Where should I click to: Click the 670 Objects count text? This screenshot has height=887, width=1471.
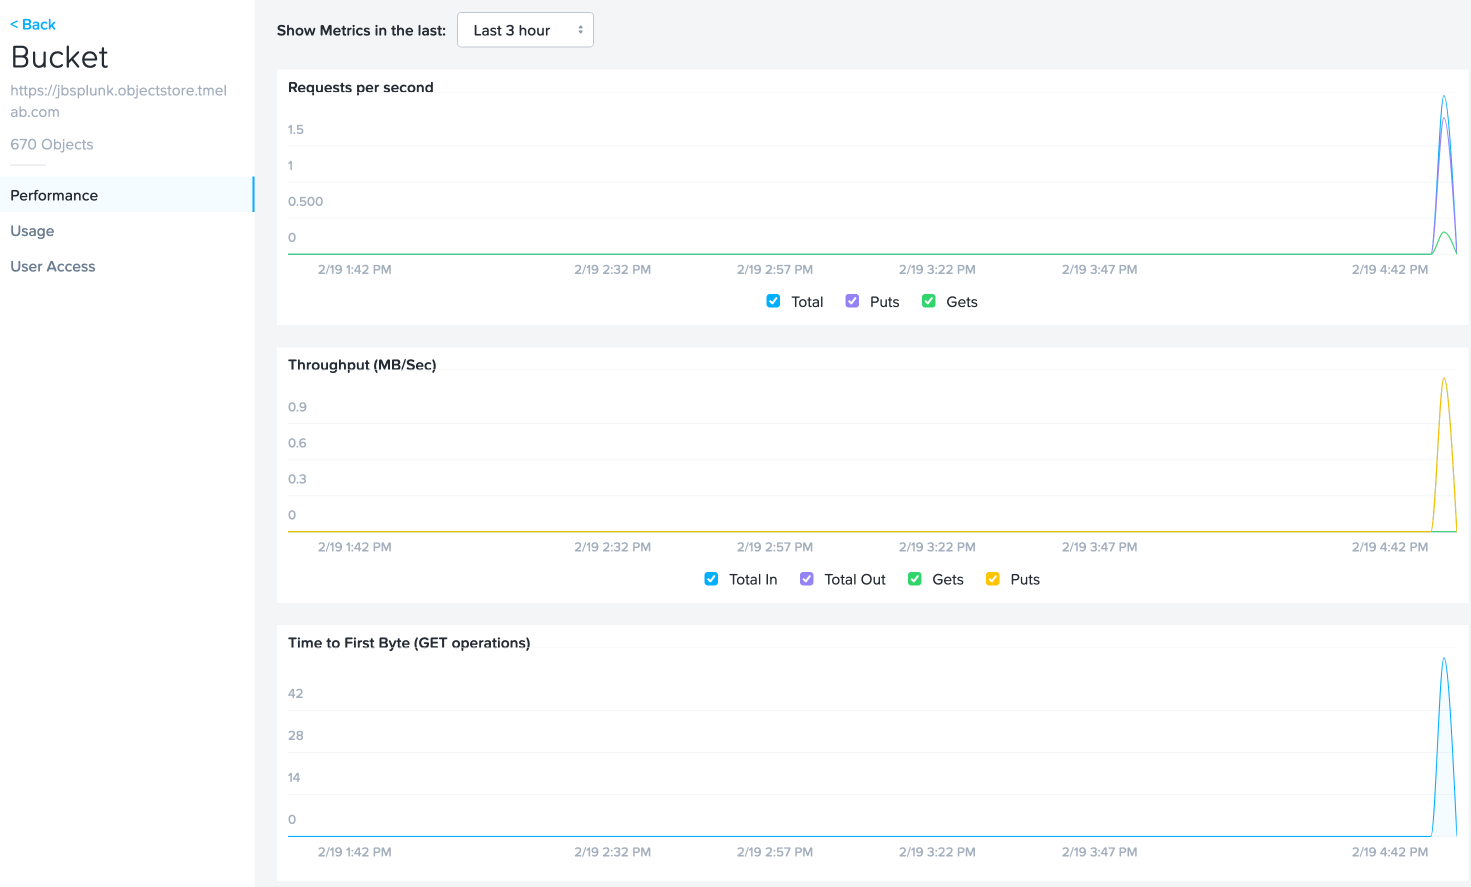52,144
